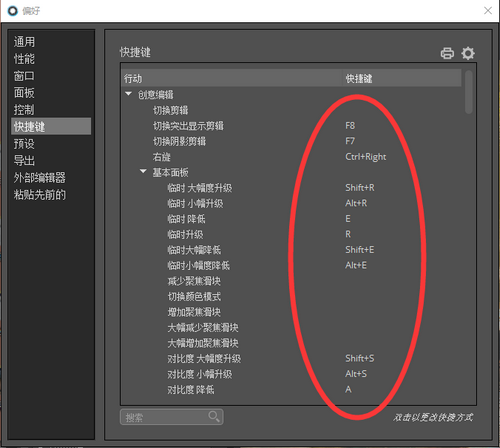Click the magnifier icon in search box
The height and width of the screenshot is (448, 500).
pos(214,416)
